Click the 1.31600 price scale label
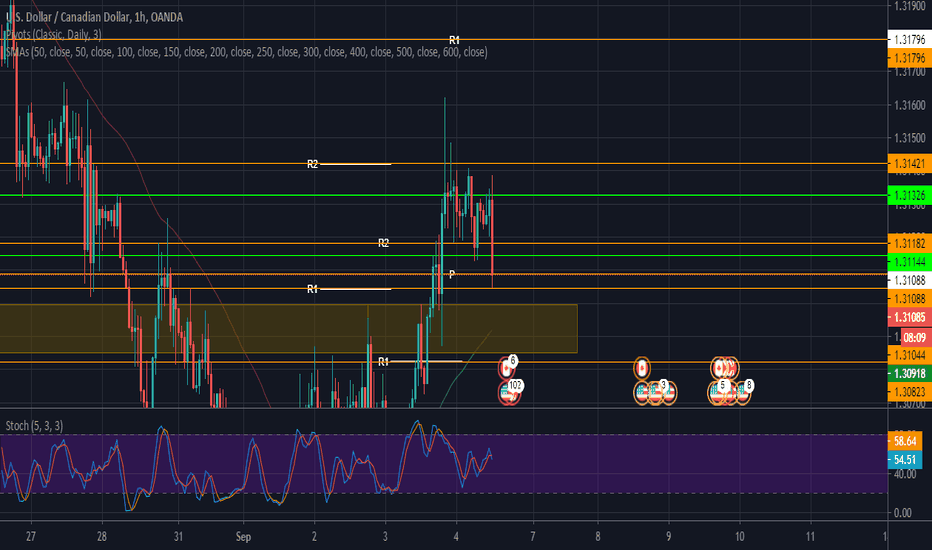The image size is (932, 550). pos(909,105)
